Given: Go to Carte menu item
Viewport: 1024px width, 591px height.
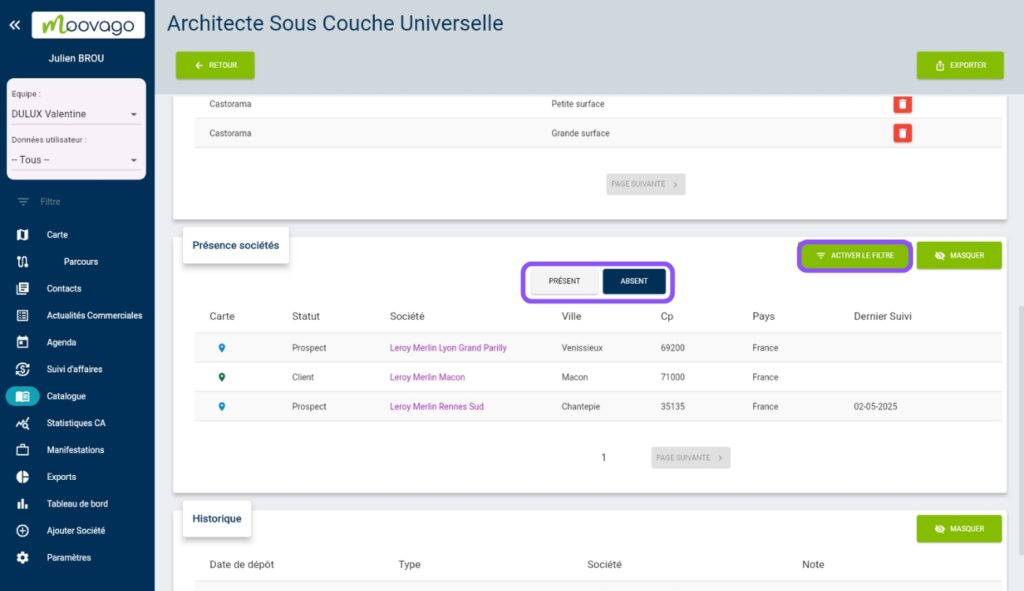Looking at the screenshot, I should [x=57, y=234].
